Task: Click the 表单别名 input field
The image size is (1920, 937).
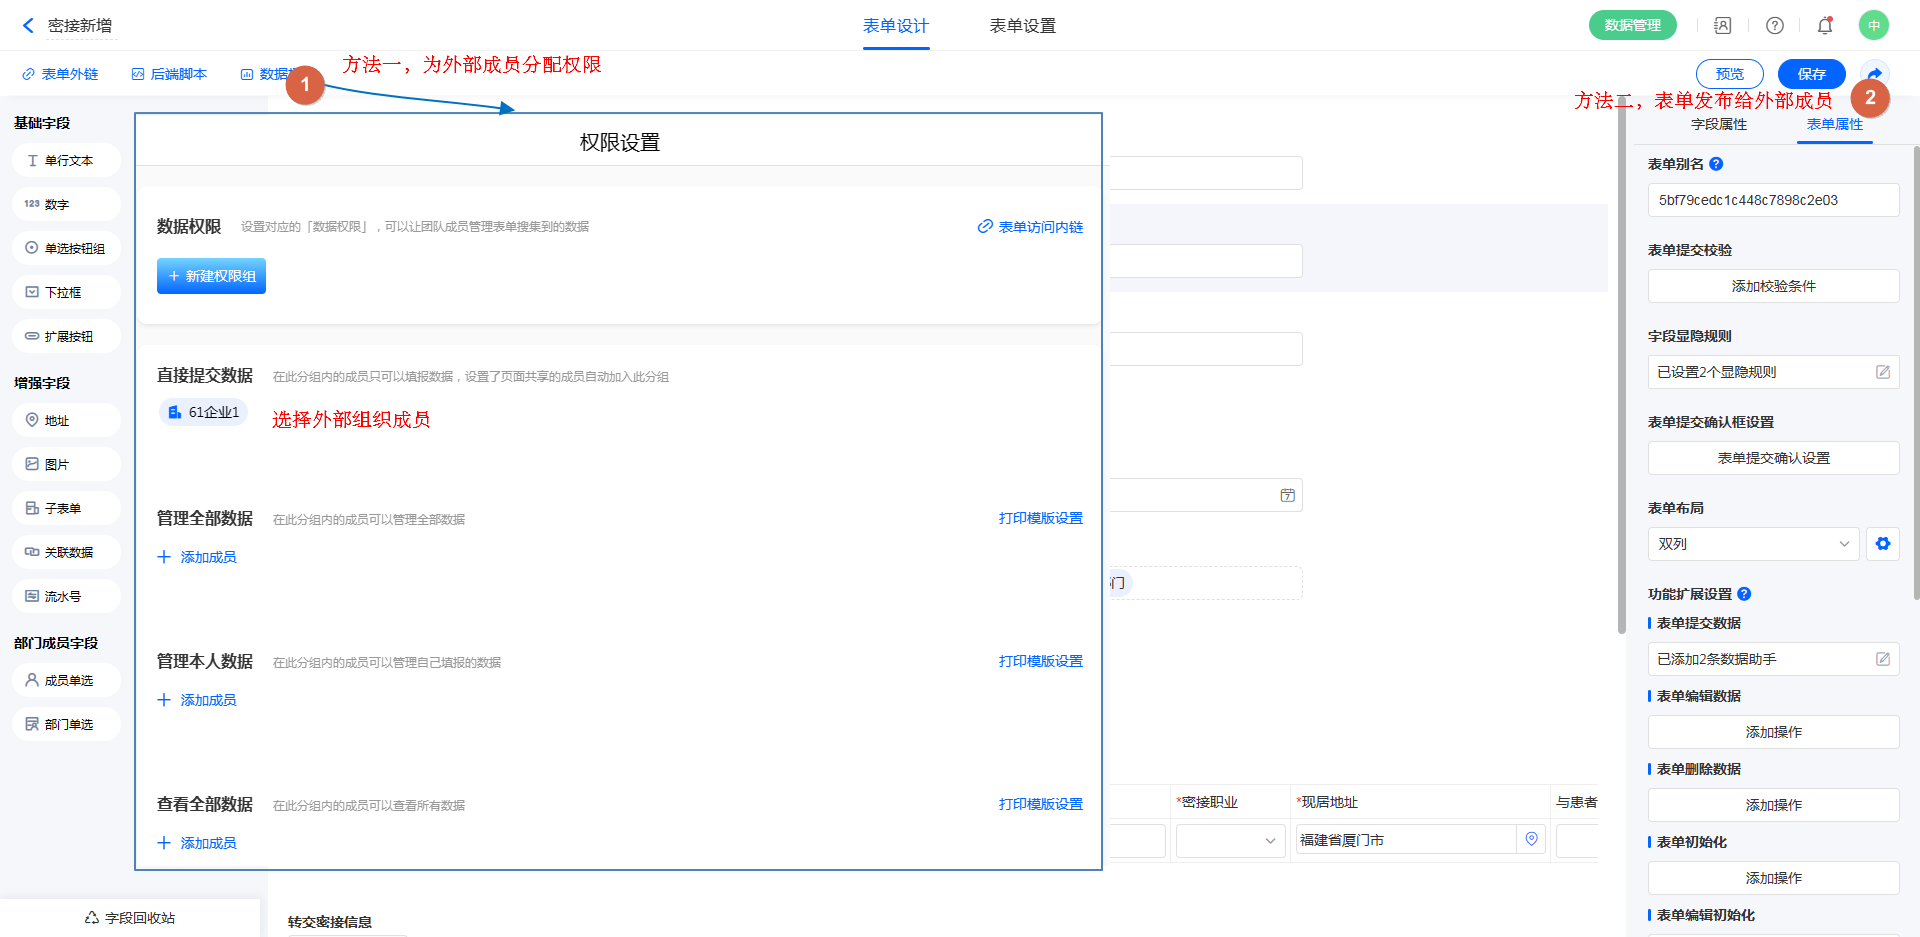Action: (1773, 200)
